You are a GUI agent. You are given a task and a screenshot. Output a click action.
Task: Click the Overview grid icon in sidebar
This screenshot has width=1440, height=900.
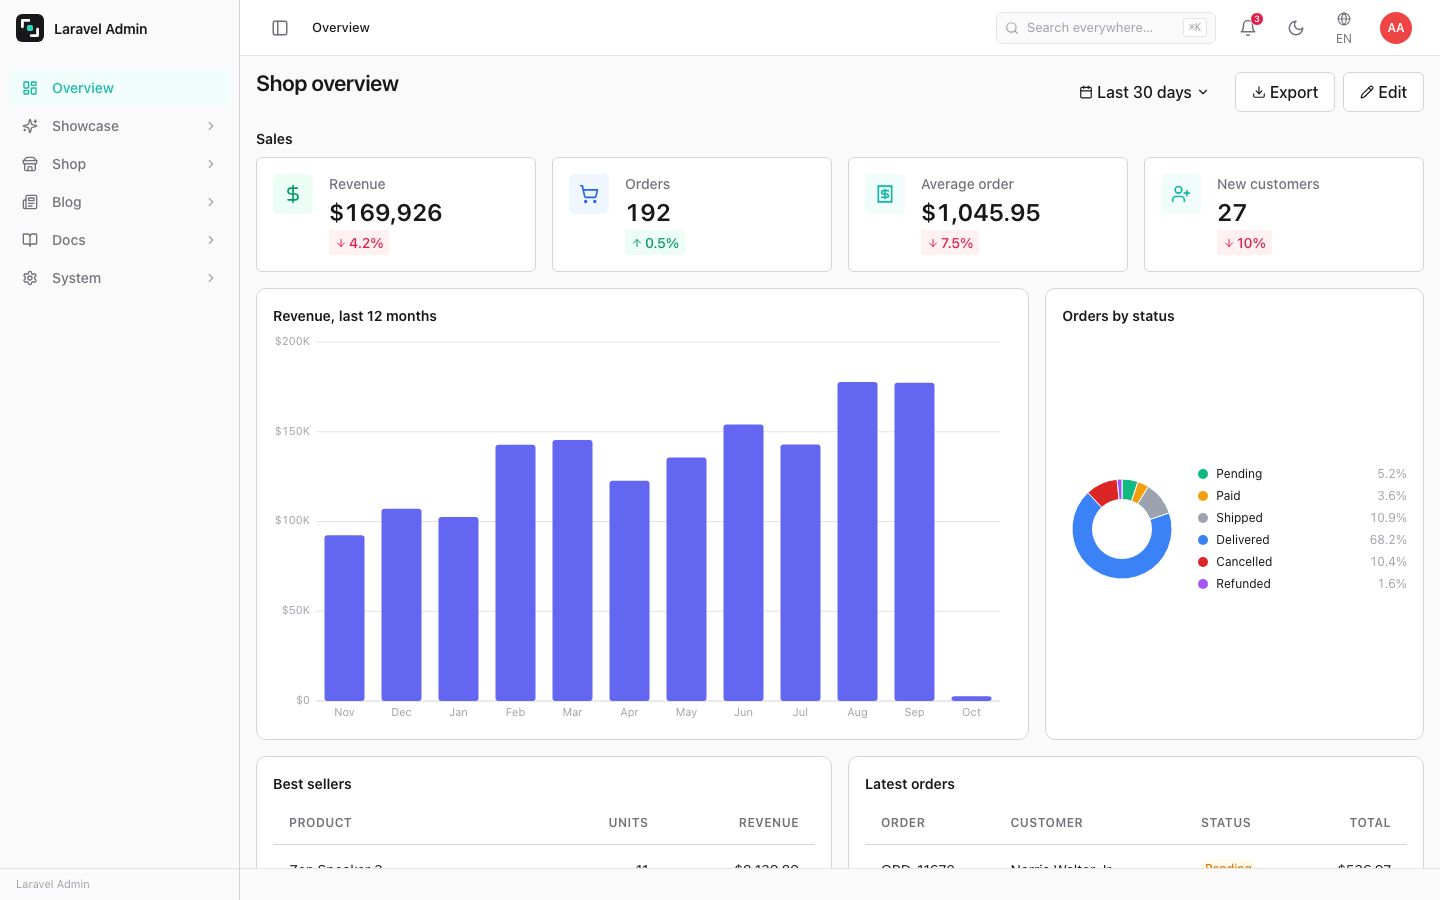(30, 88)
